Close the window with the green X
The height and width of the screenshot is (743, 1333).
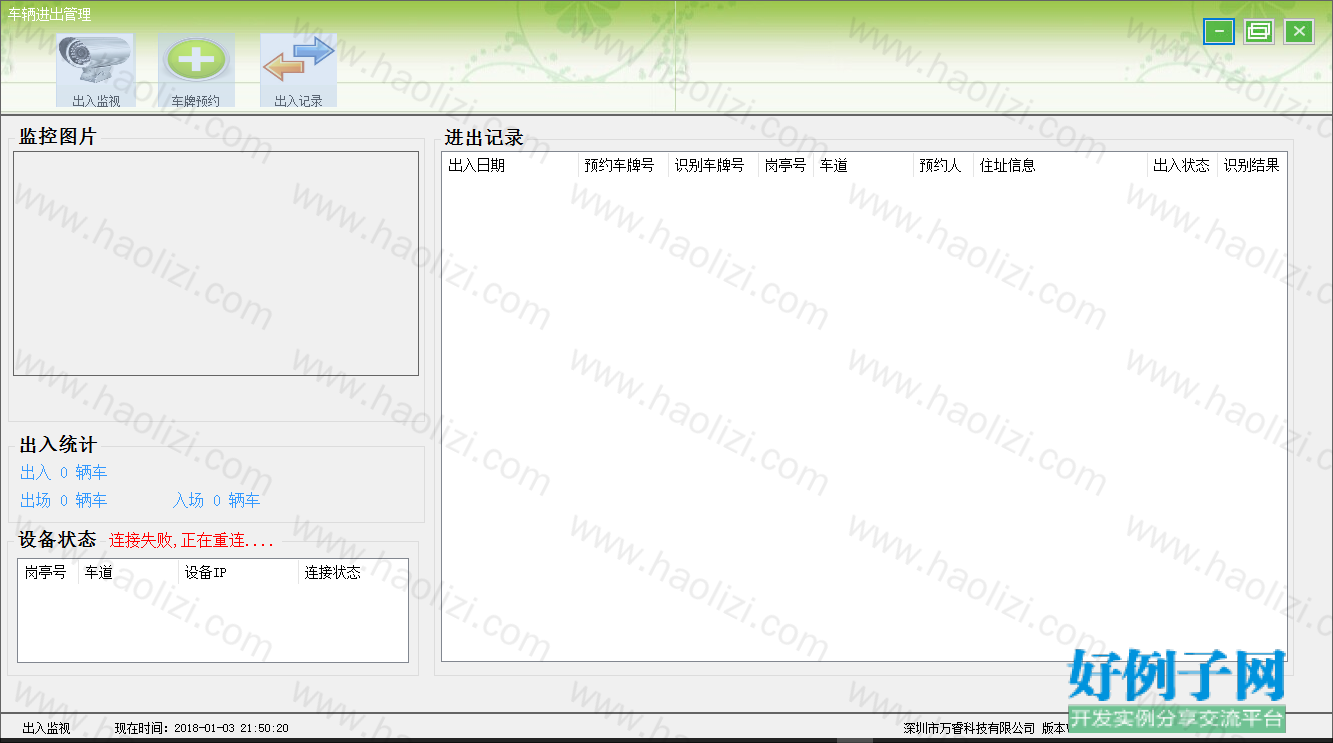1299,32
